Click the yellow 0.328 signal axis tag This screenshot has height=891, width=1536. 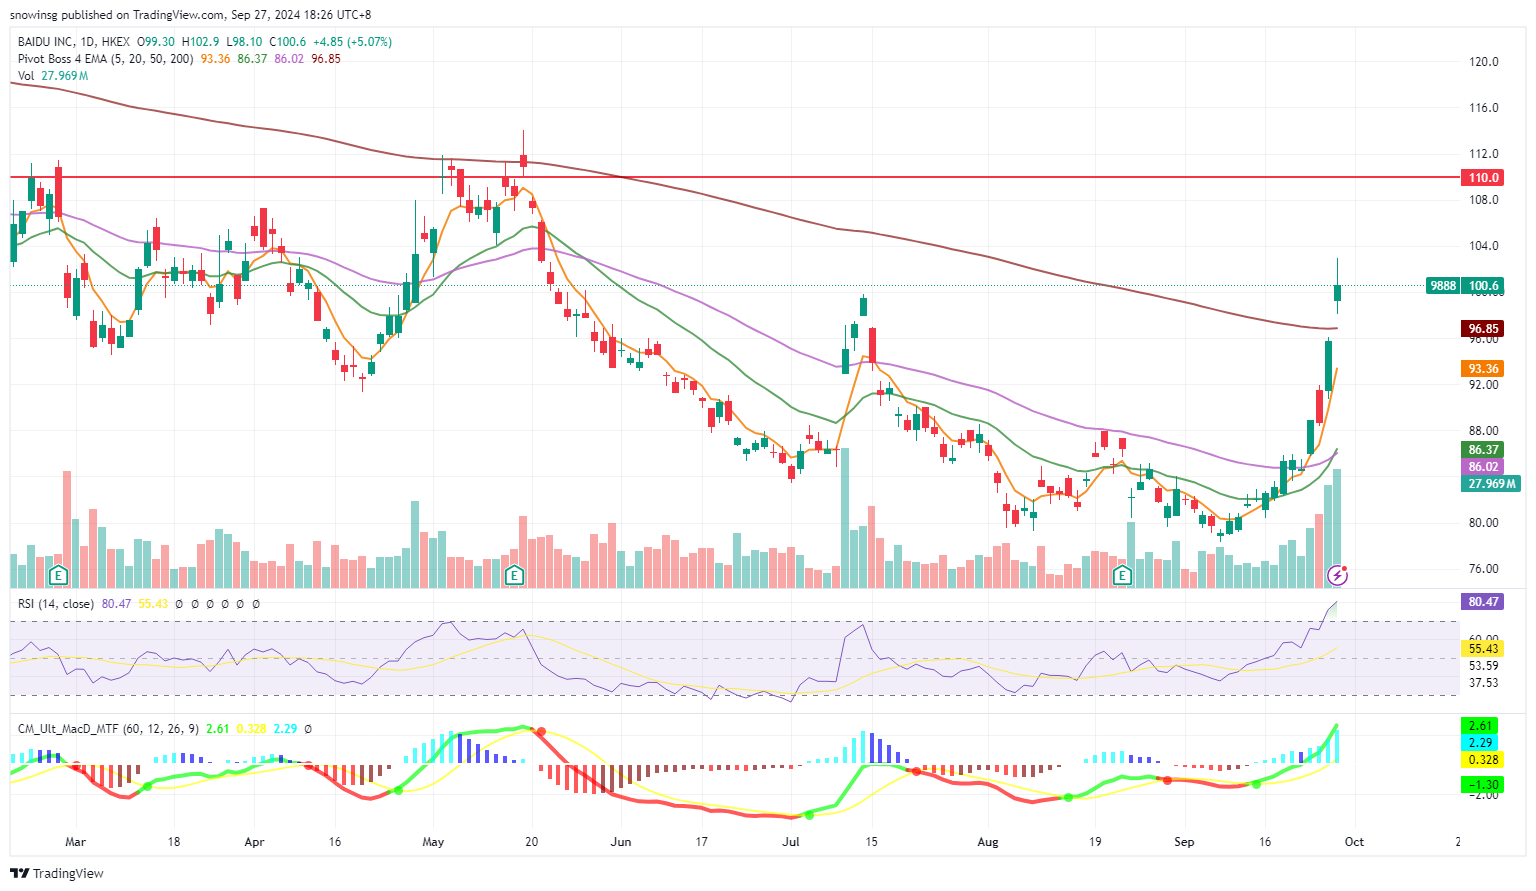(x=1483, y=760)
